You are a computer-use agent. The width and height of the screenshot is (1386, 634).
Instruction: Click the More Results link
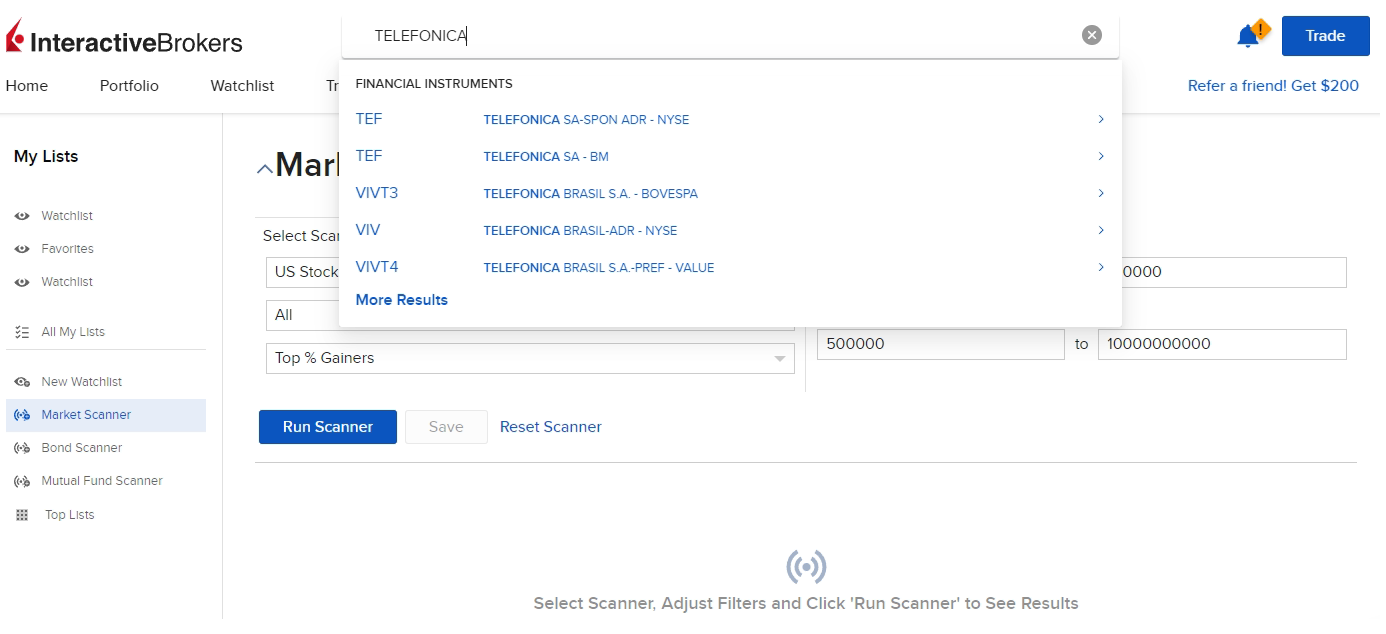coord(402,300)
